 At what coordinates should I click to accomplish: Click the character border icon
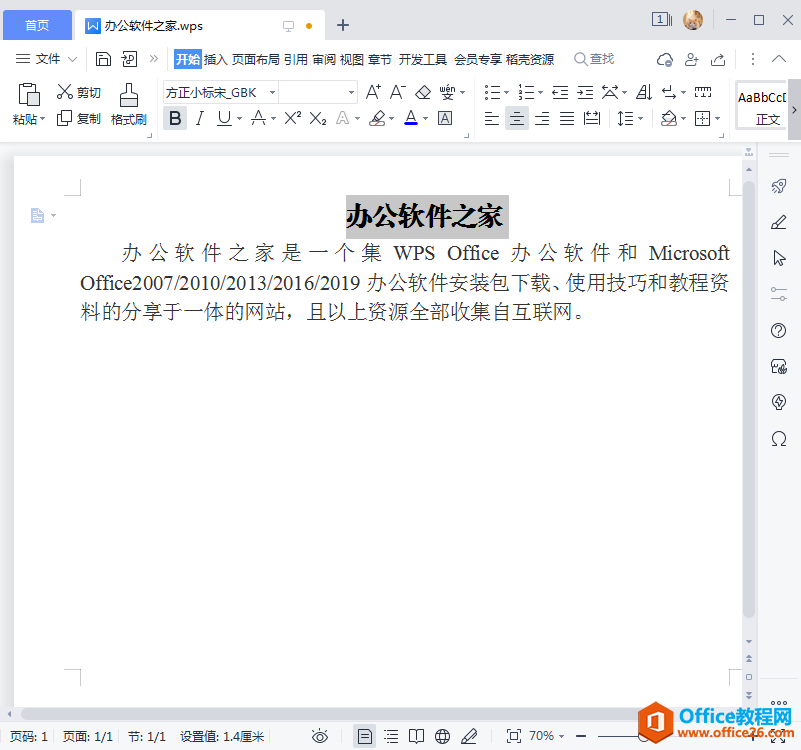click(445, 119)
